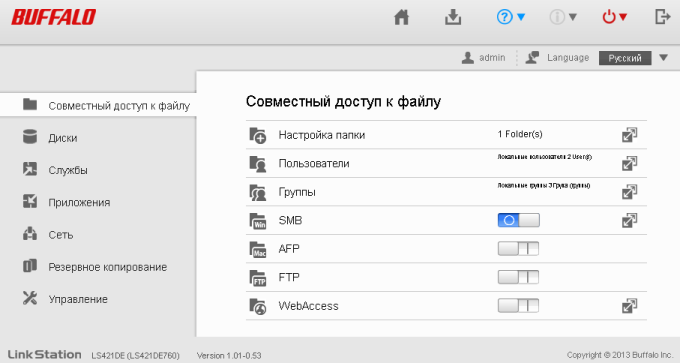Click the LinkStation footer logo
Viewport: 680px width, 363px height.
pos(45,354)
